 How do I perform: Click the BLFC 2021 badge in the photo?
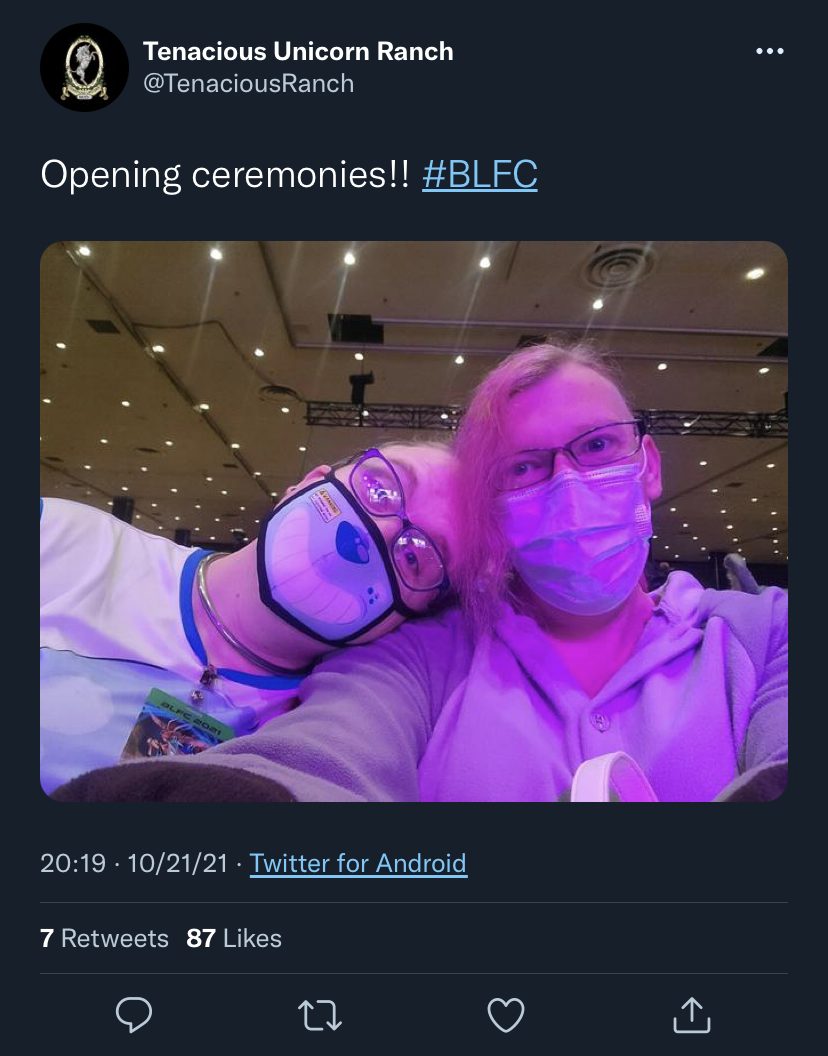click(x=177, y=723)
